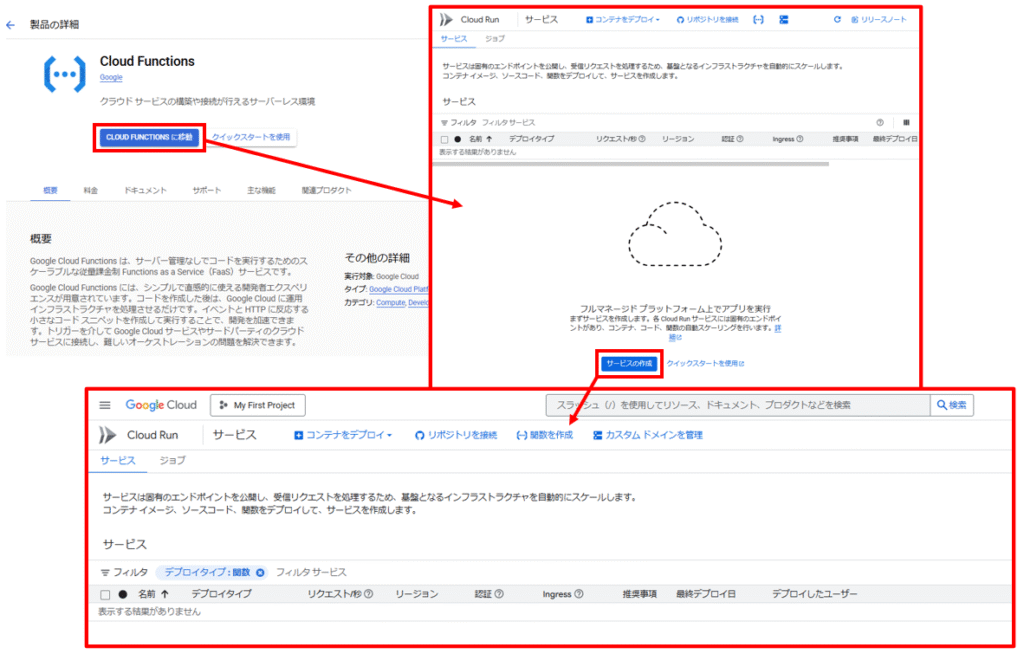Screen dimensions: 1024x654
Task: Open the ドキュメント tab
Action: pyautogui.click(x=145, y=190)
